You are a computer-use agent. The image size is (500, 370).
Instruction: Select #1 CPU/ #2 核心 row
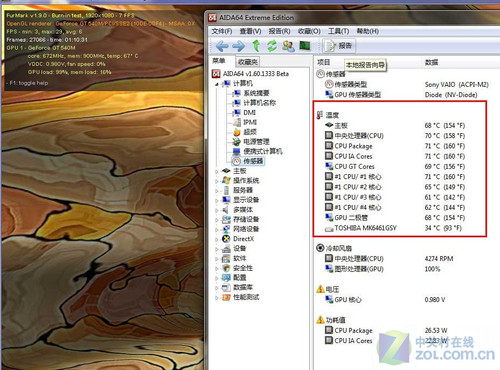tap(395, 187)
